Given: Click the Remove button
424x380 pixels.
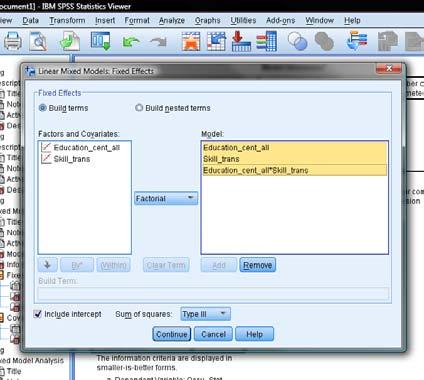Looking at the screenshot, I should click(257, 265).
